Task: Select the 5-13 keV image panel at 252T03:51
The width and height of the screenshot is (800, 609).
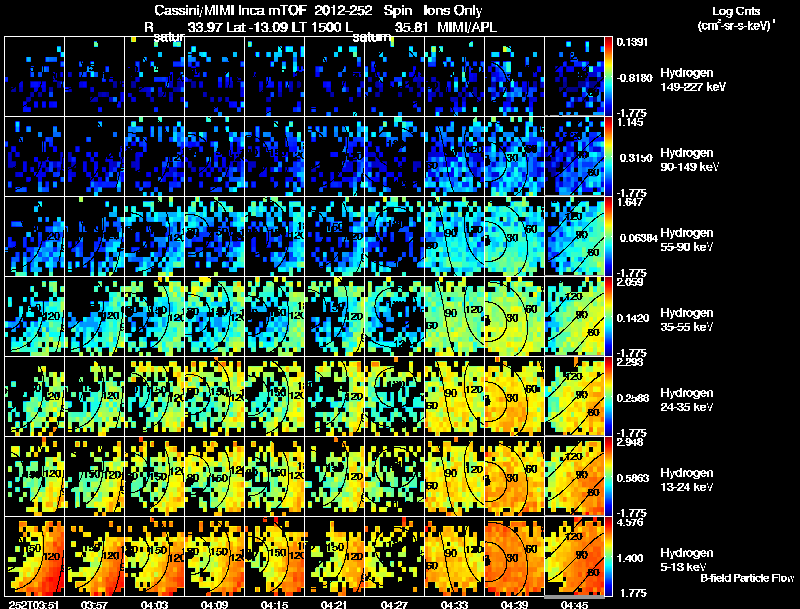Action: tap(35, 556)
